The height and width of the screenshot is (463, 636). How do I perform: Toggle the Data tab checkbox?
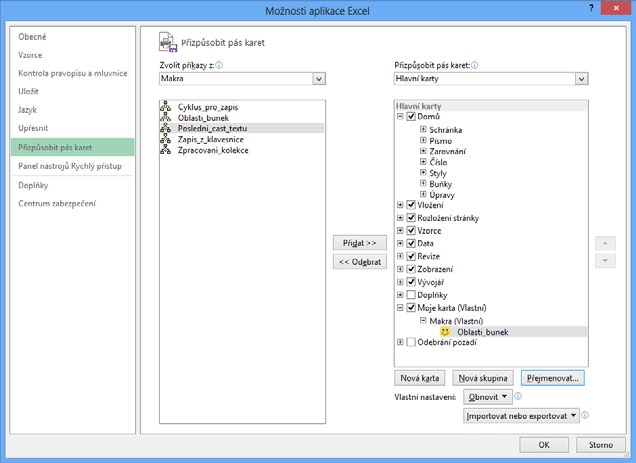(x=411, y=243)
